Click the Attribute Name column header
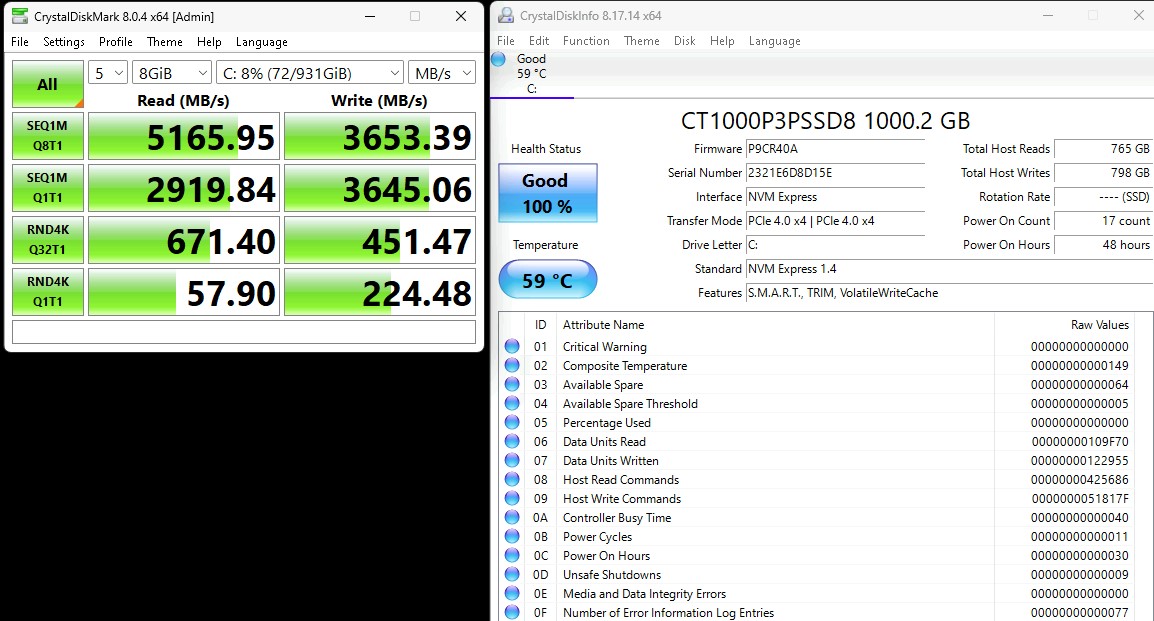 (775, 324)
